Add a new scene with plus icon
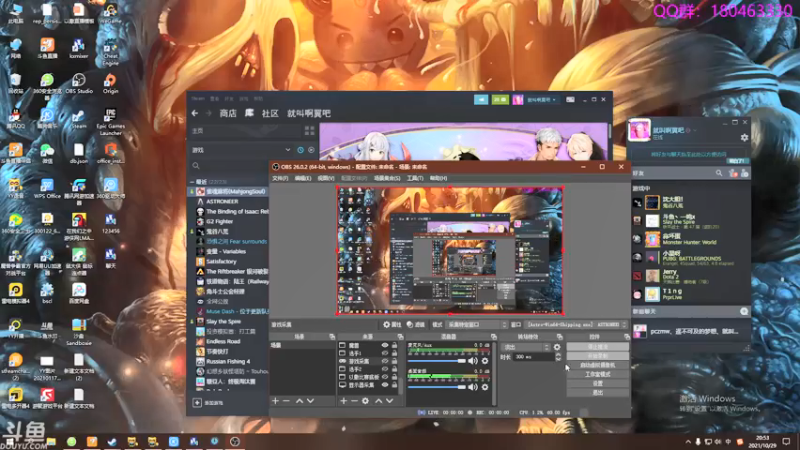This screenshot has height=450, width=800. (x=276, y=401)
